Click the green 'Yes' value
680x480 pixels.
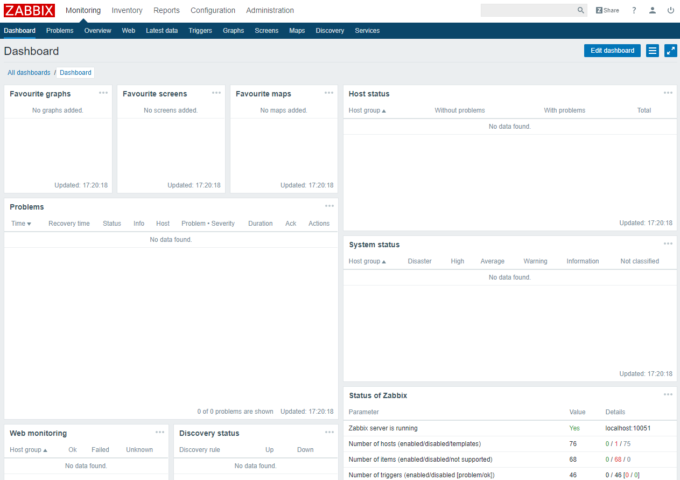click(x=574, y=428)
